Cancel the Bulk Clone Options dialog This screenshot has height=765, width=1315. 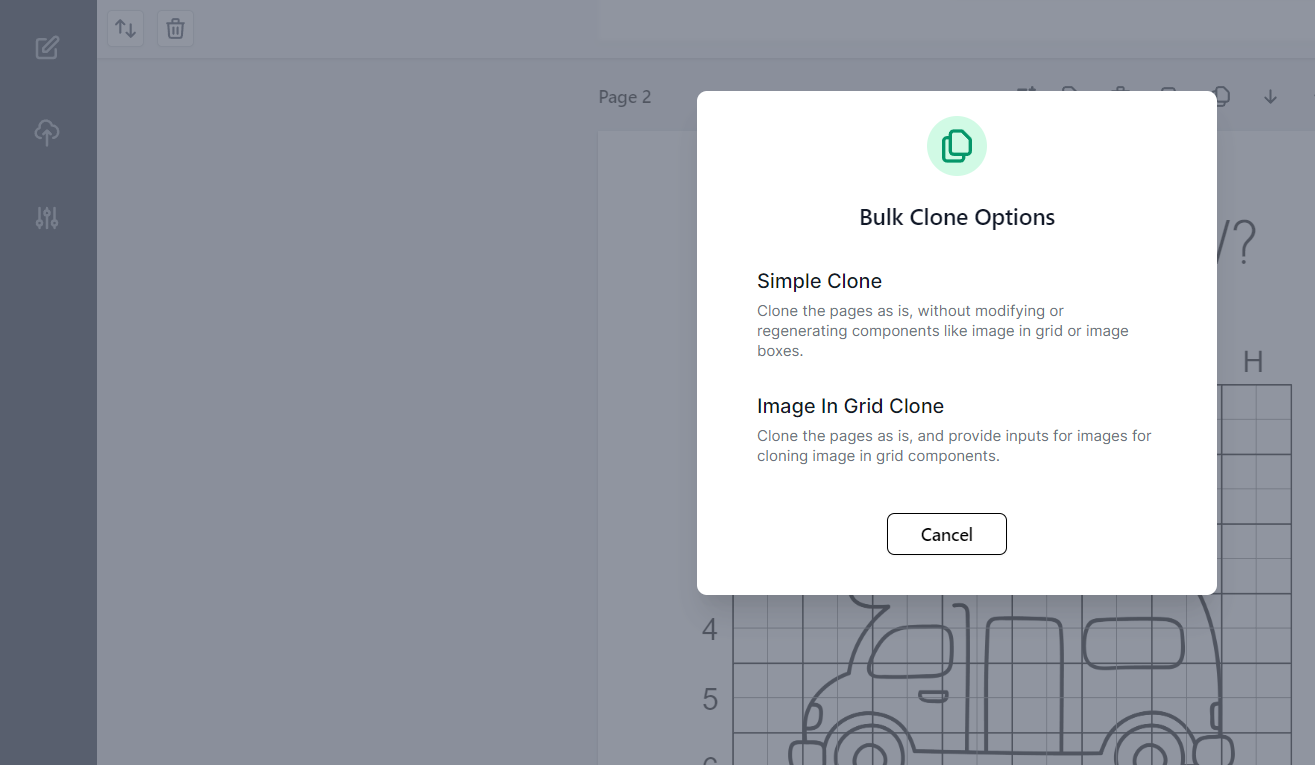(x=946, y=534)
